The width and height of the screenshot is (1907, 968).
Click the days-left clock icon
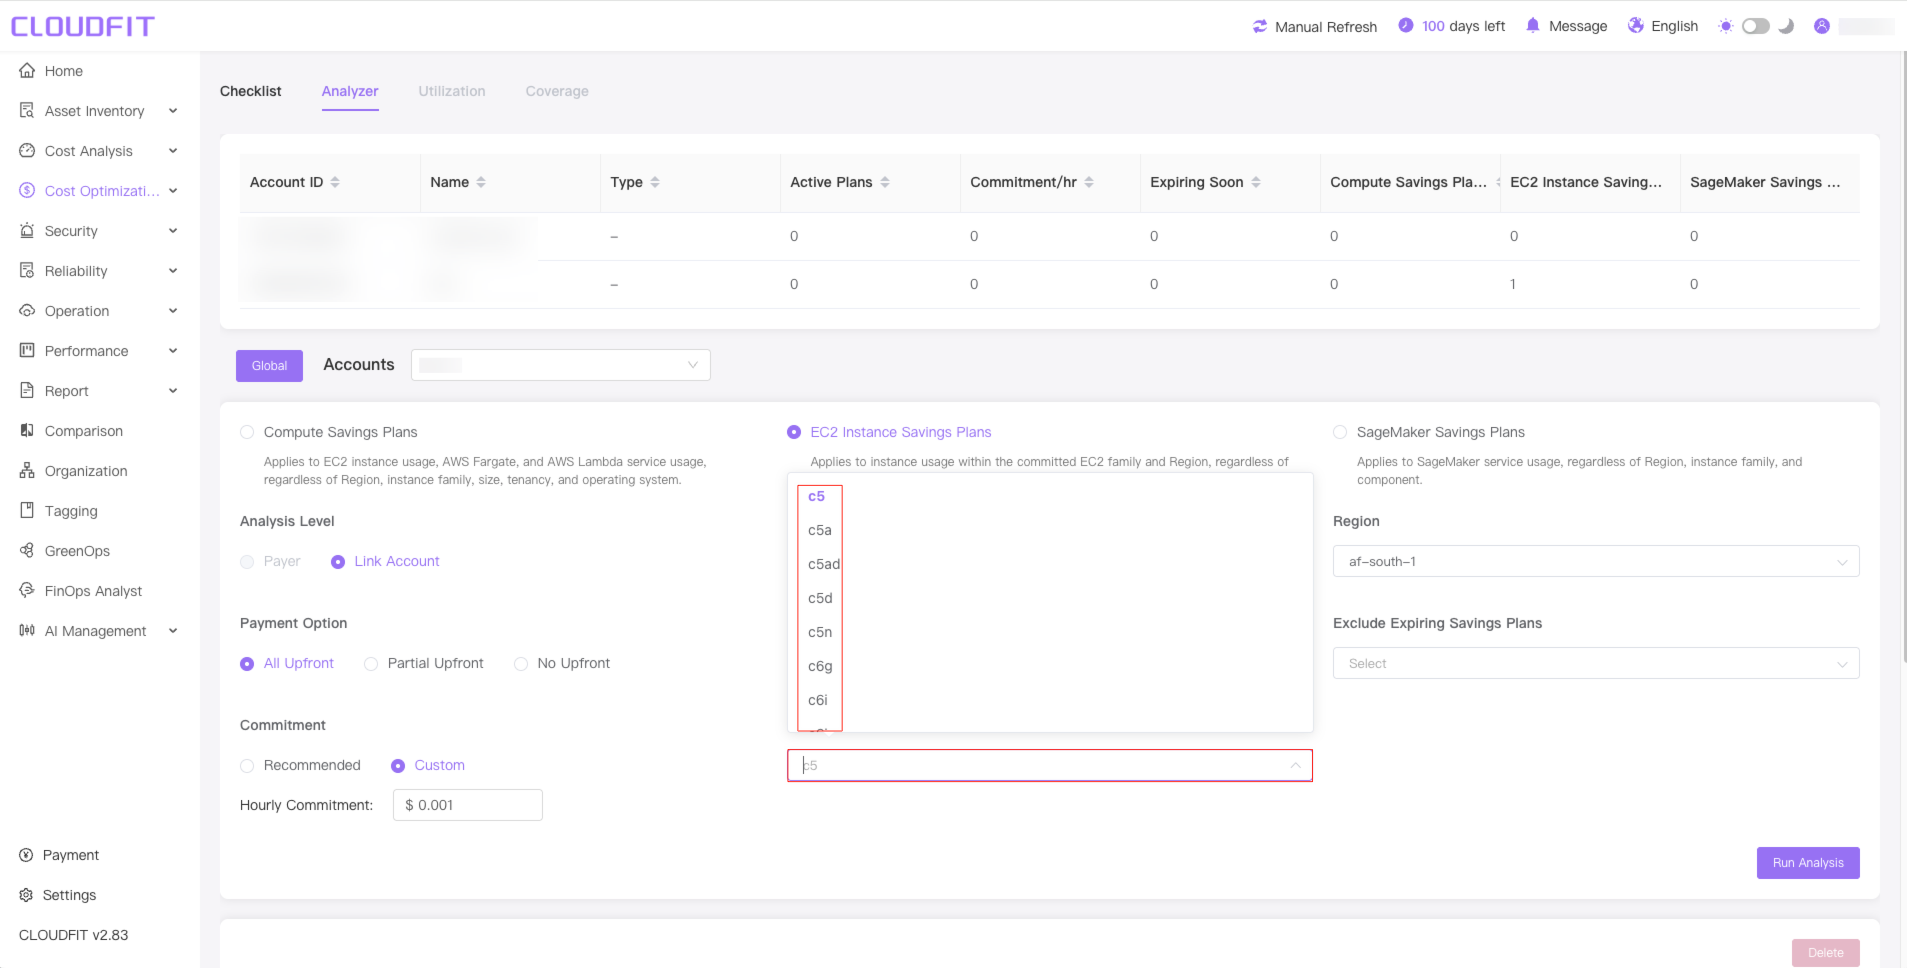[1406, 26]
